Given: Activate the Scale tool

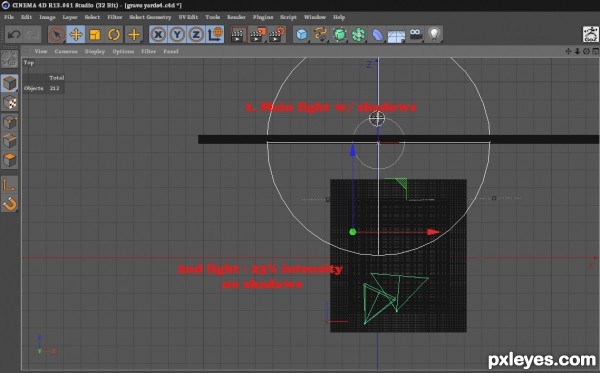Looking at the screenshot, I should point(95,35).
